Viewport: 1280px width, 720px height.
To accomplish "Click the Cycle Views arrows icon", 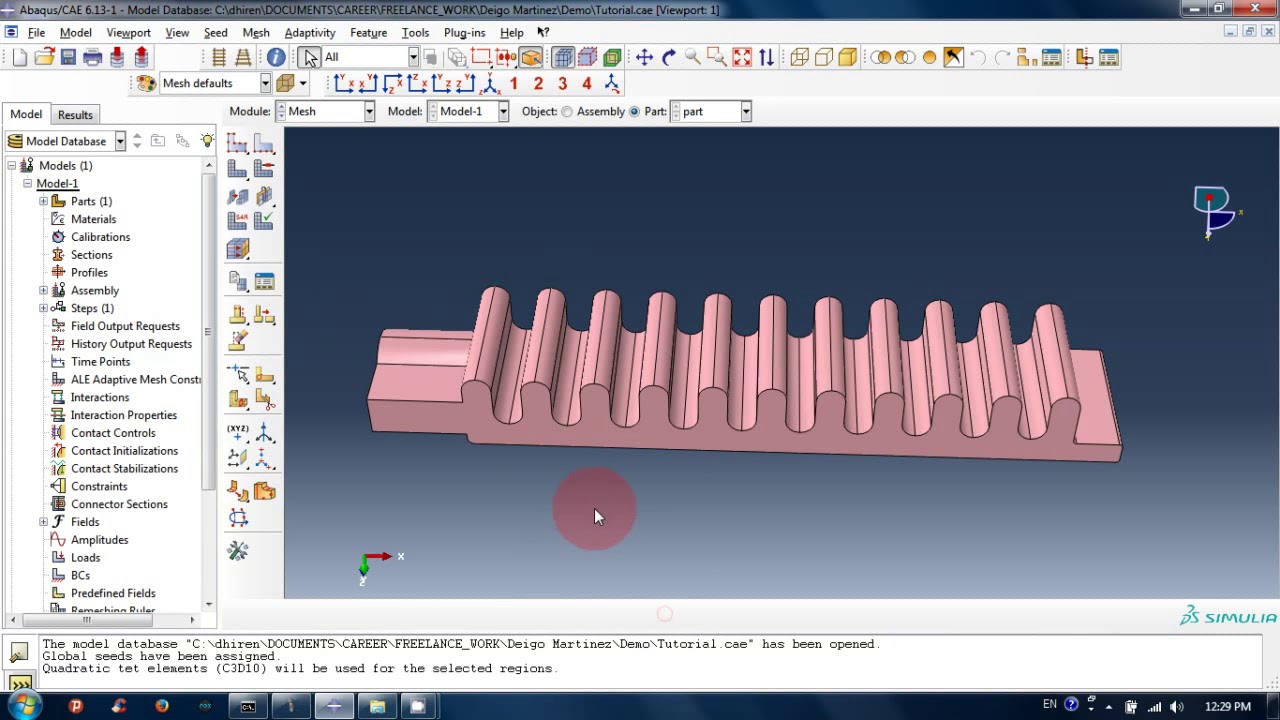I will click(x=766, y=58).
